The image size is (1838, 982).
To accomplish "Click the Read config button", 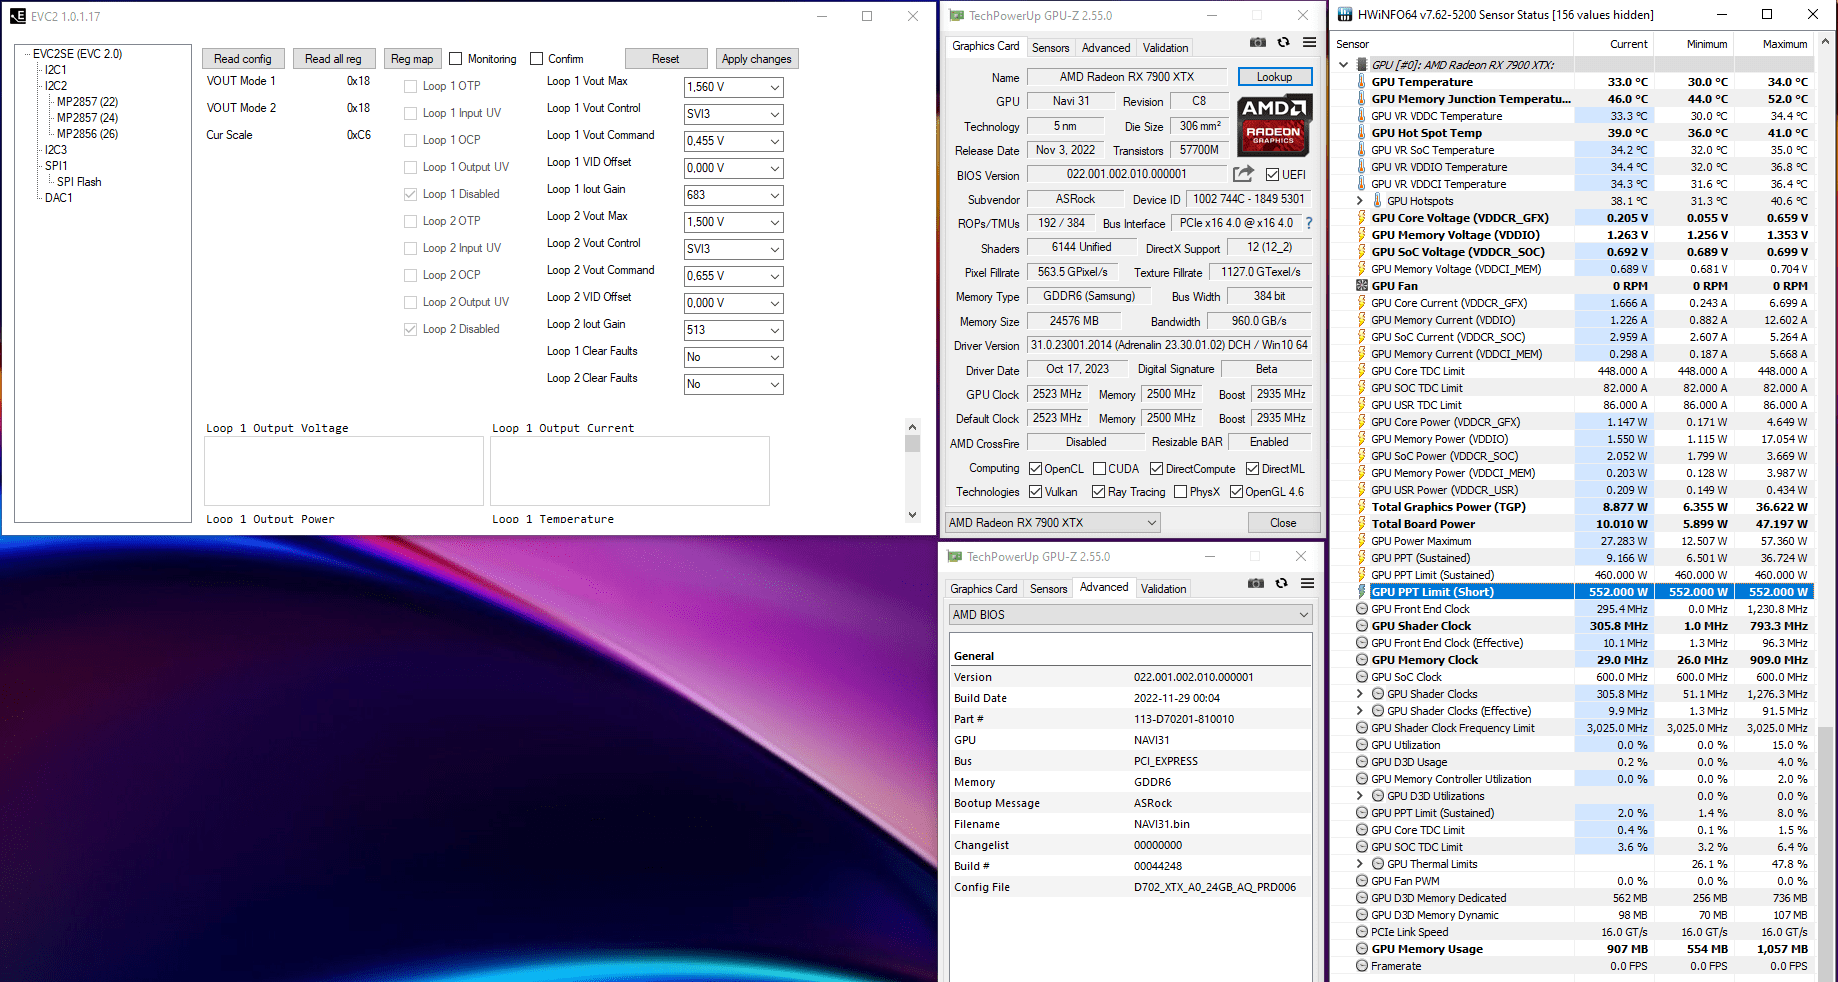I will pyautogui.click(x=243, y=59).
